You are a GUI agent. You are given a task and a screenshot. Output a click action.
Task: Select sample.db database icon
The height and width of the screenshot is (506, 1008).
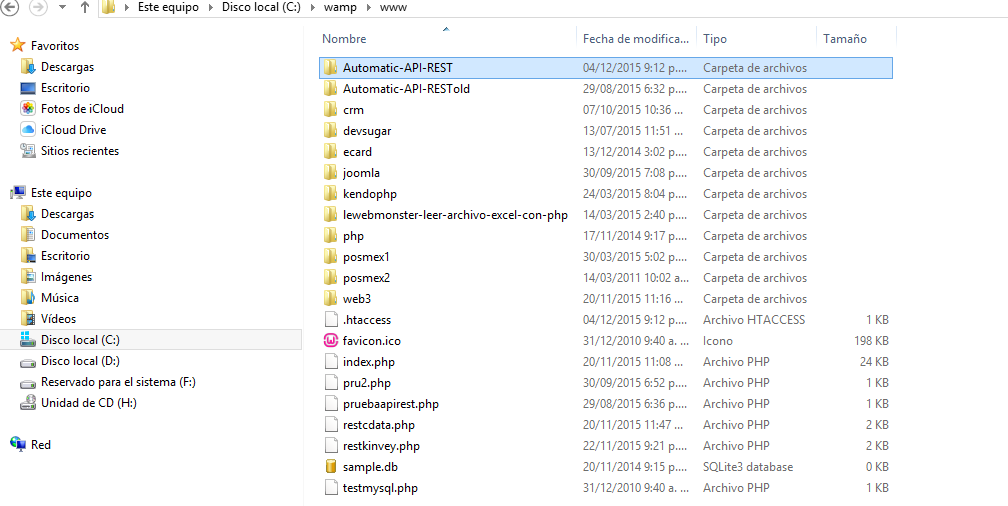[x=331, y=467]
